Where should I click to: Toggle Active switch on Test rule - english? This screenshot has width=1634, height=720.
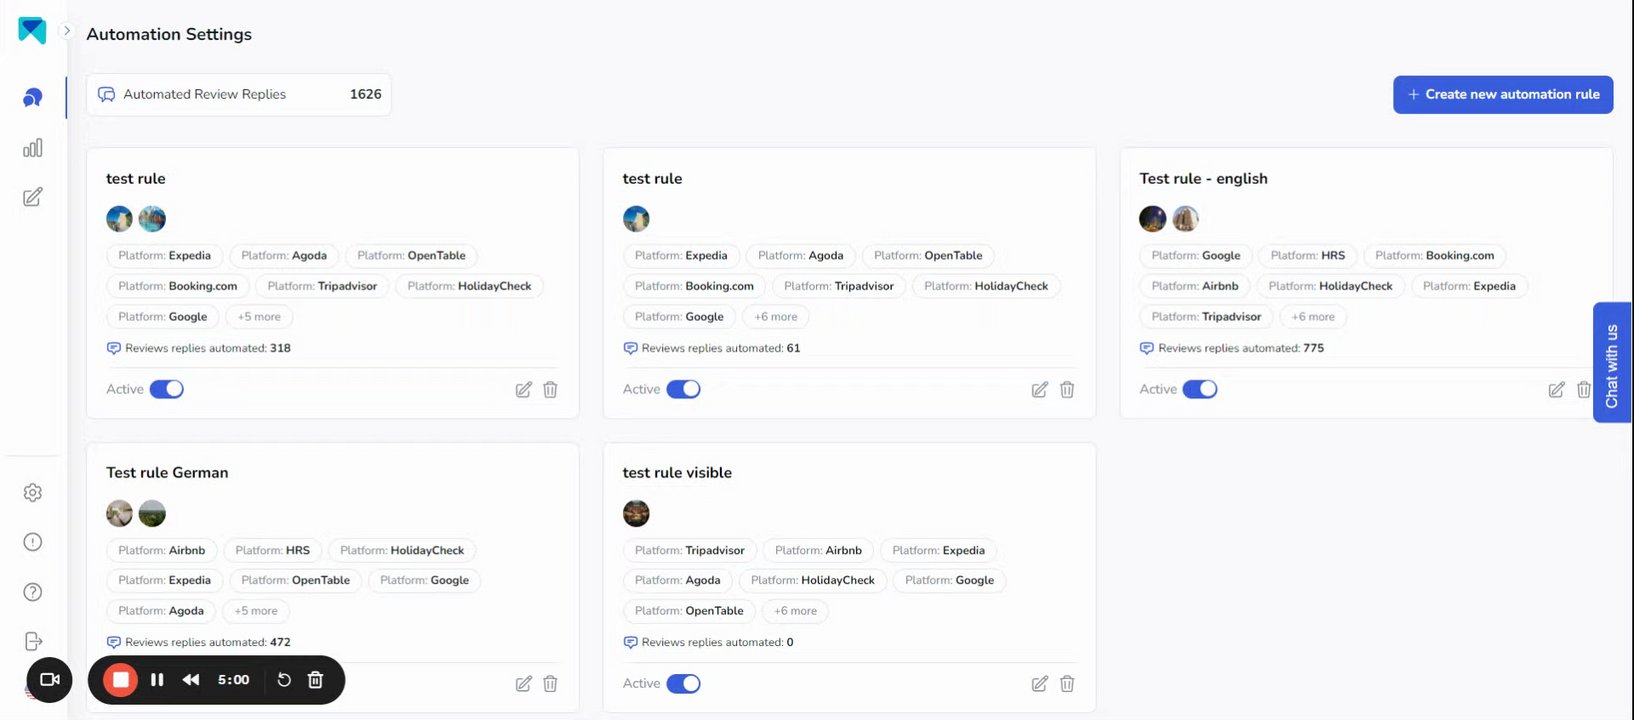[x=1200, y=389]
